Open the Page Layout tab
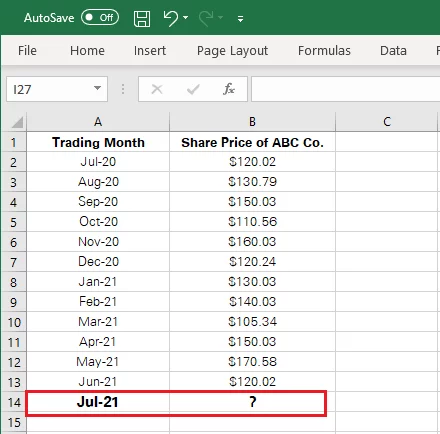Image resolution: width=440 pixels, height=434 pixels. [232, 51]
